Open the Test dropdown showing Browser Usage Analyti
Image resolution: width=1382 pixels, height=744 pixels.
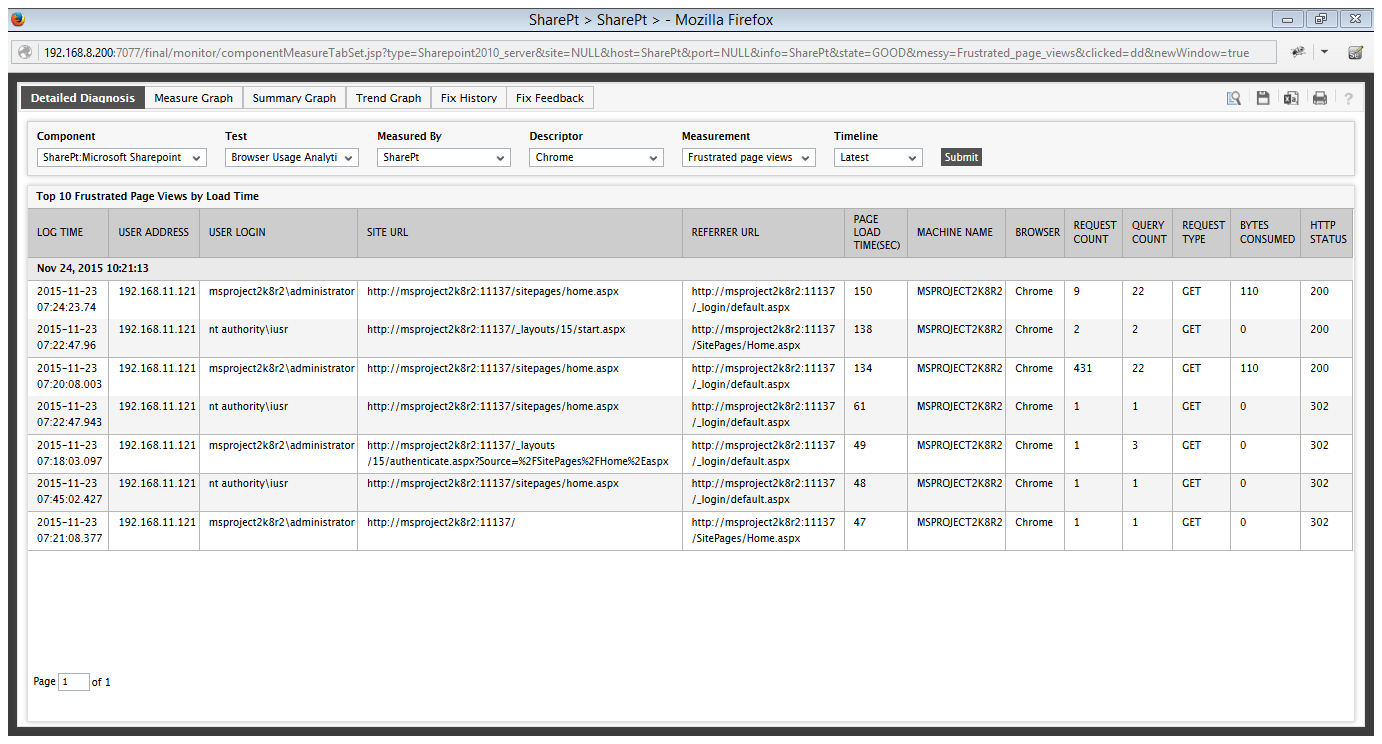(x=292, y=157)
